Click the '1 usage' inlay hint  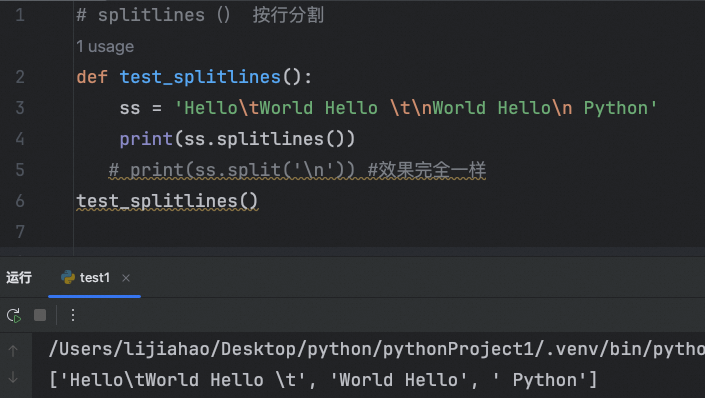pos(105,46)
